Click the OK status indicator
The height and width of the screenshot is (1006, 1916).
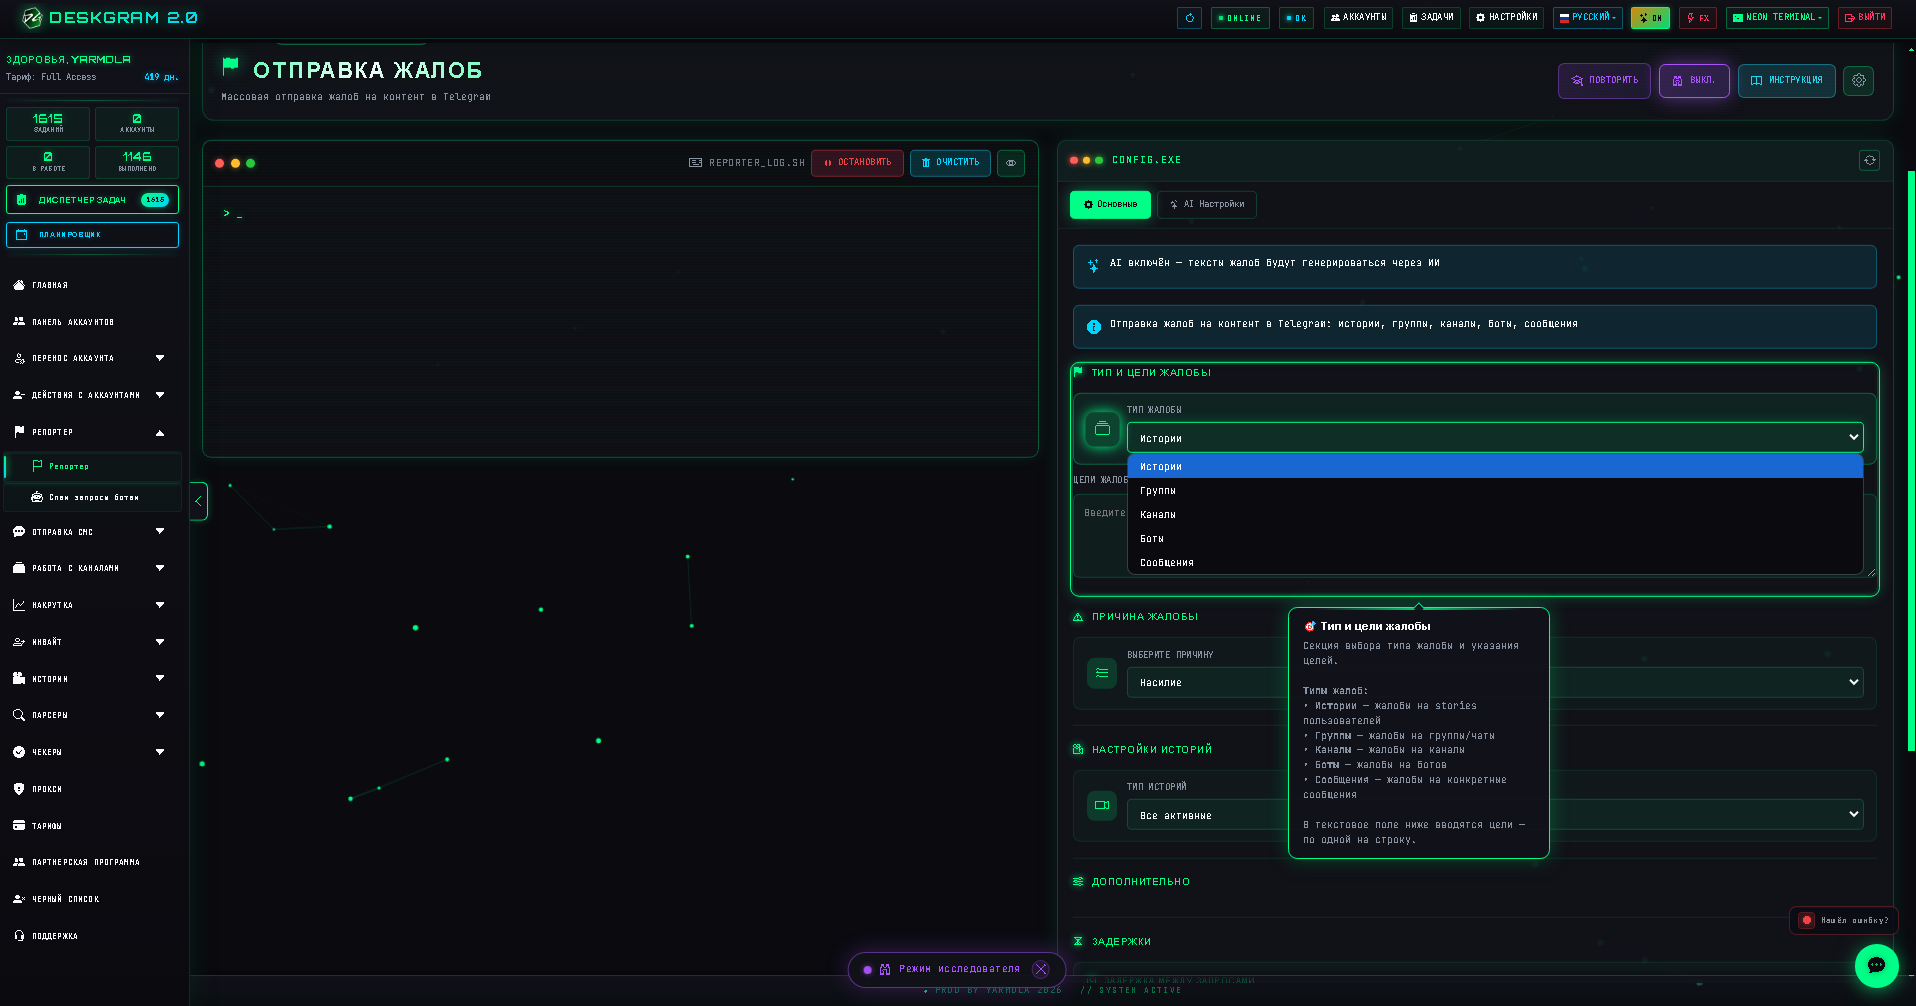1296,18
